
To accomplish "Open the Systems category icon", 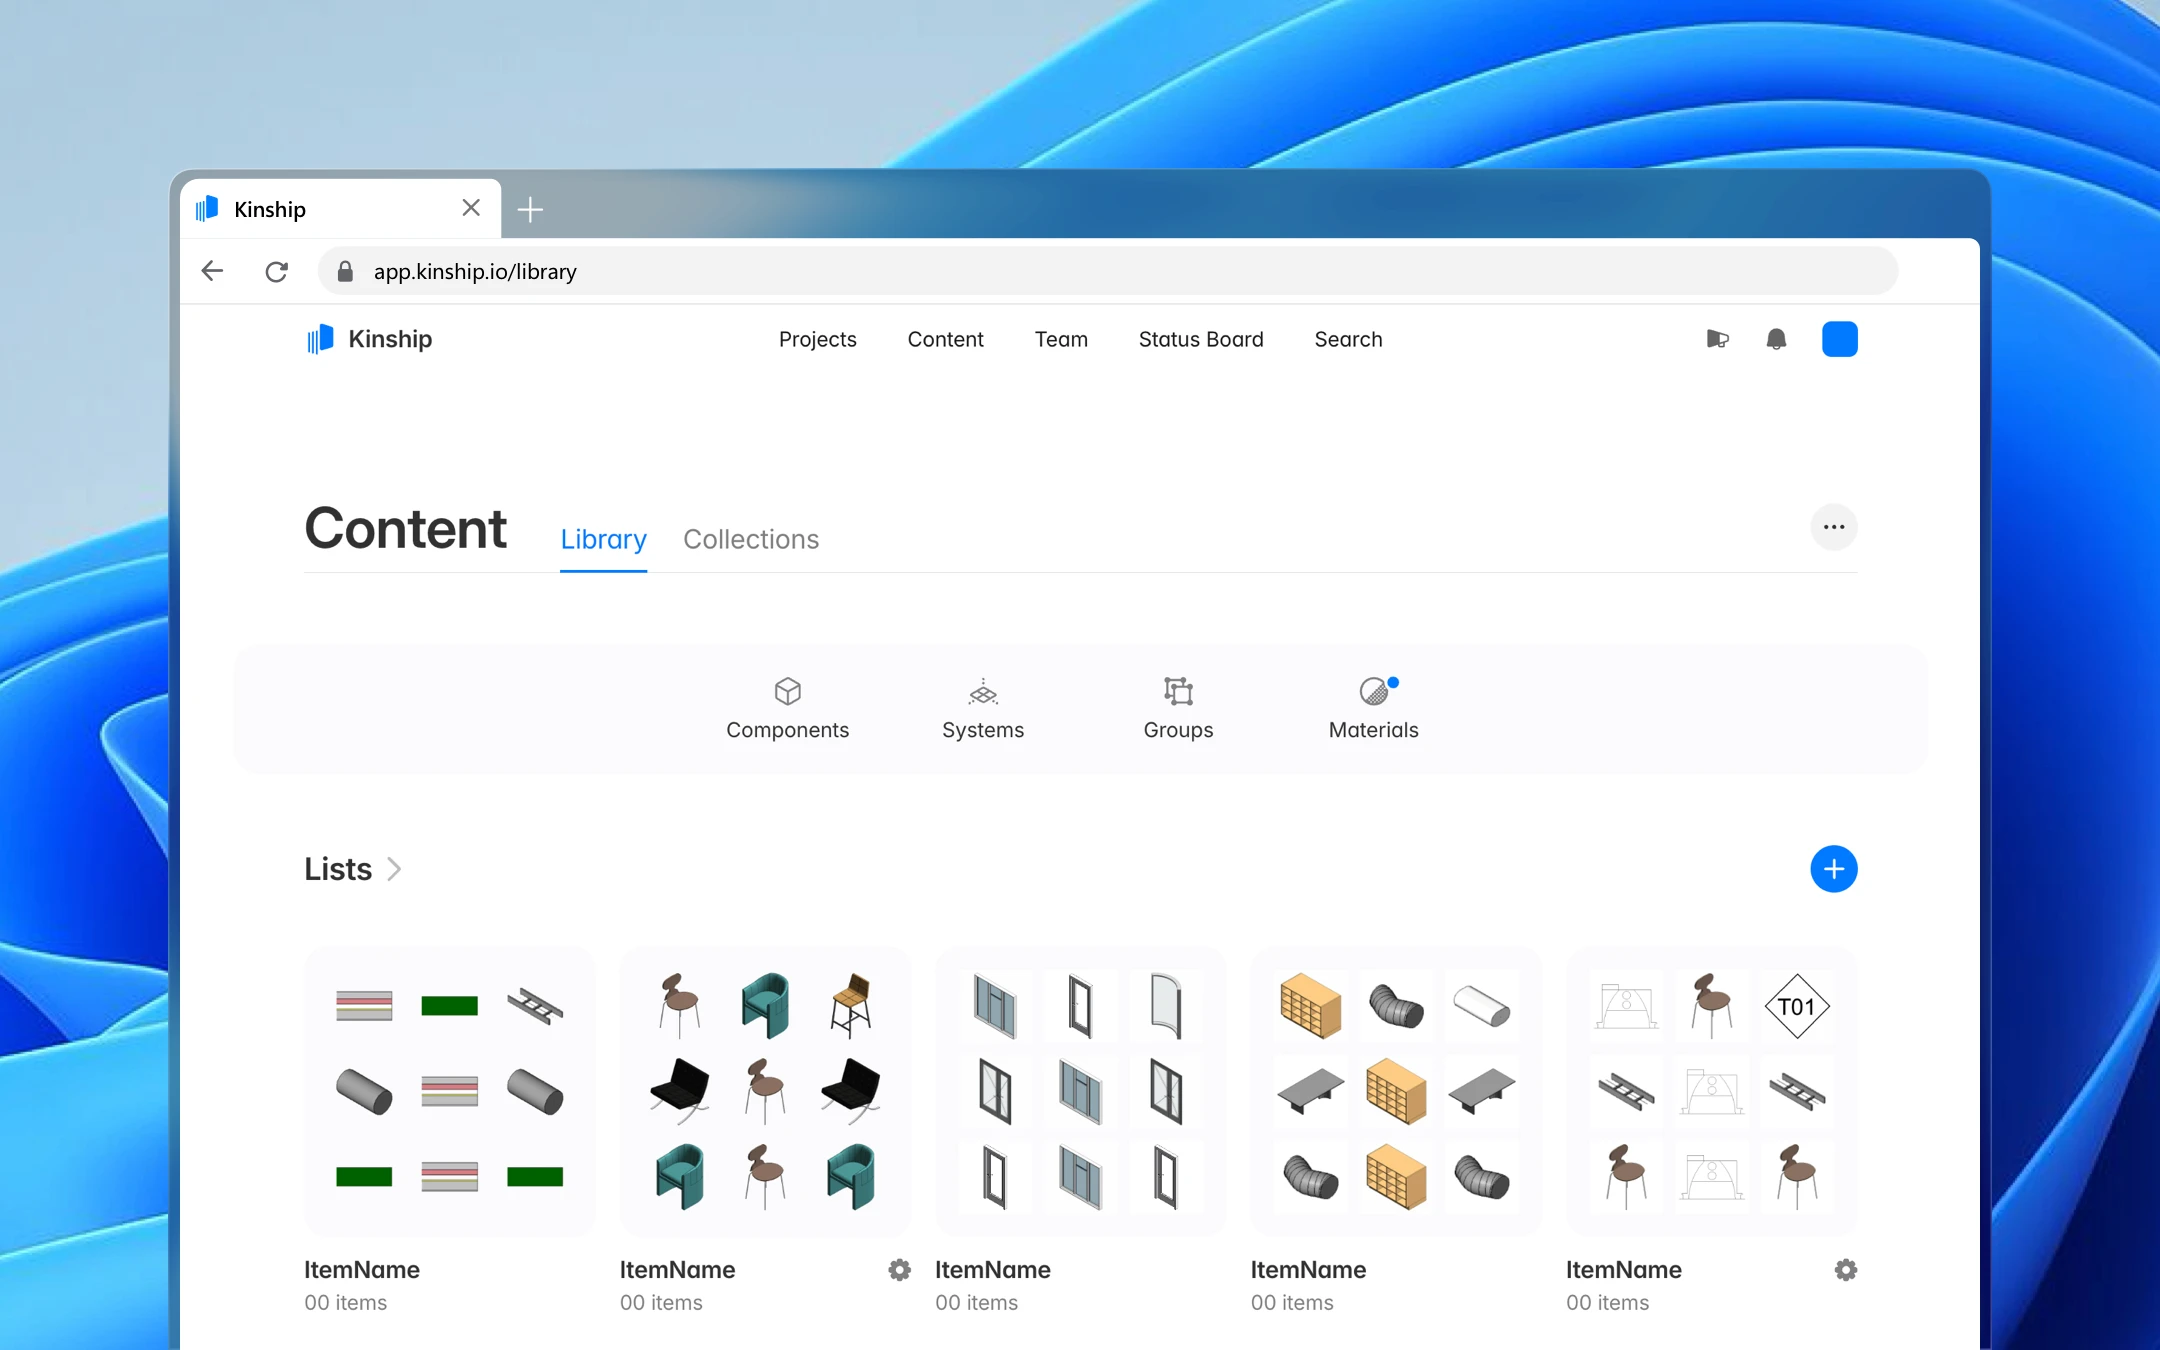I will (982, 691).
